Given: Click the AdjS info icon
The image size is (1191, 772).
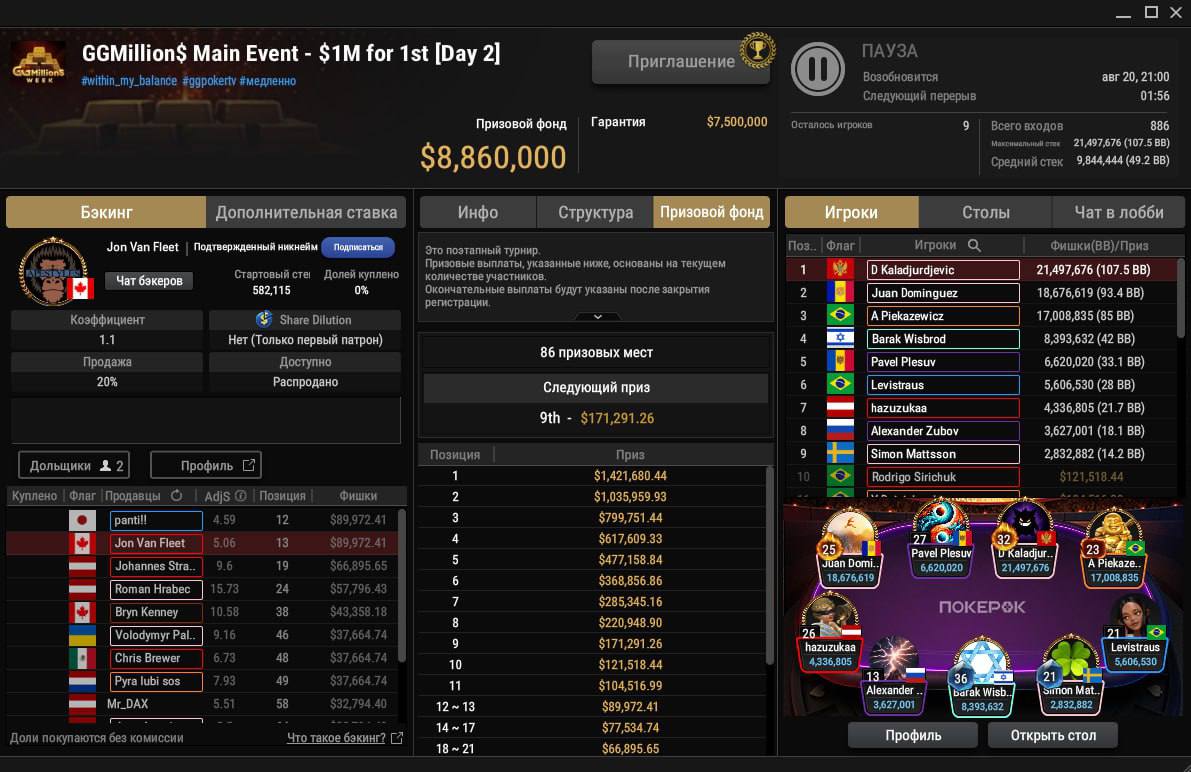Looking at the screenshot, I should (241, 495).
